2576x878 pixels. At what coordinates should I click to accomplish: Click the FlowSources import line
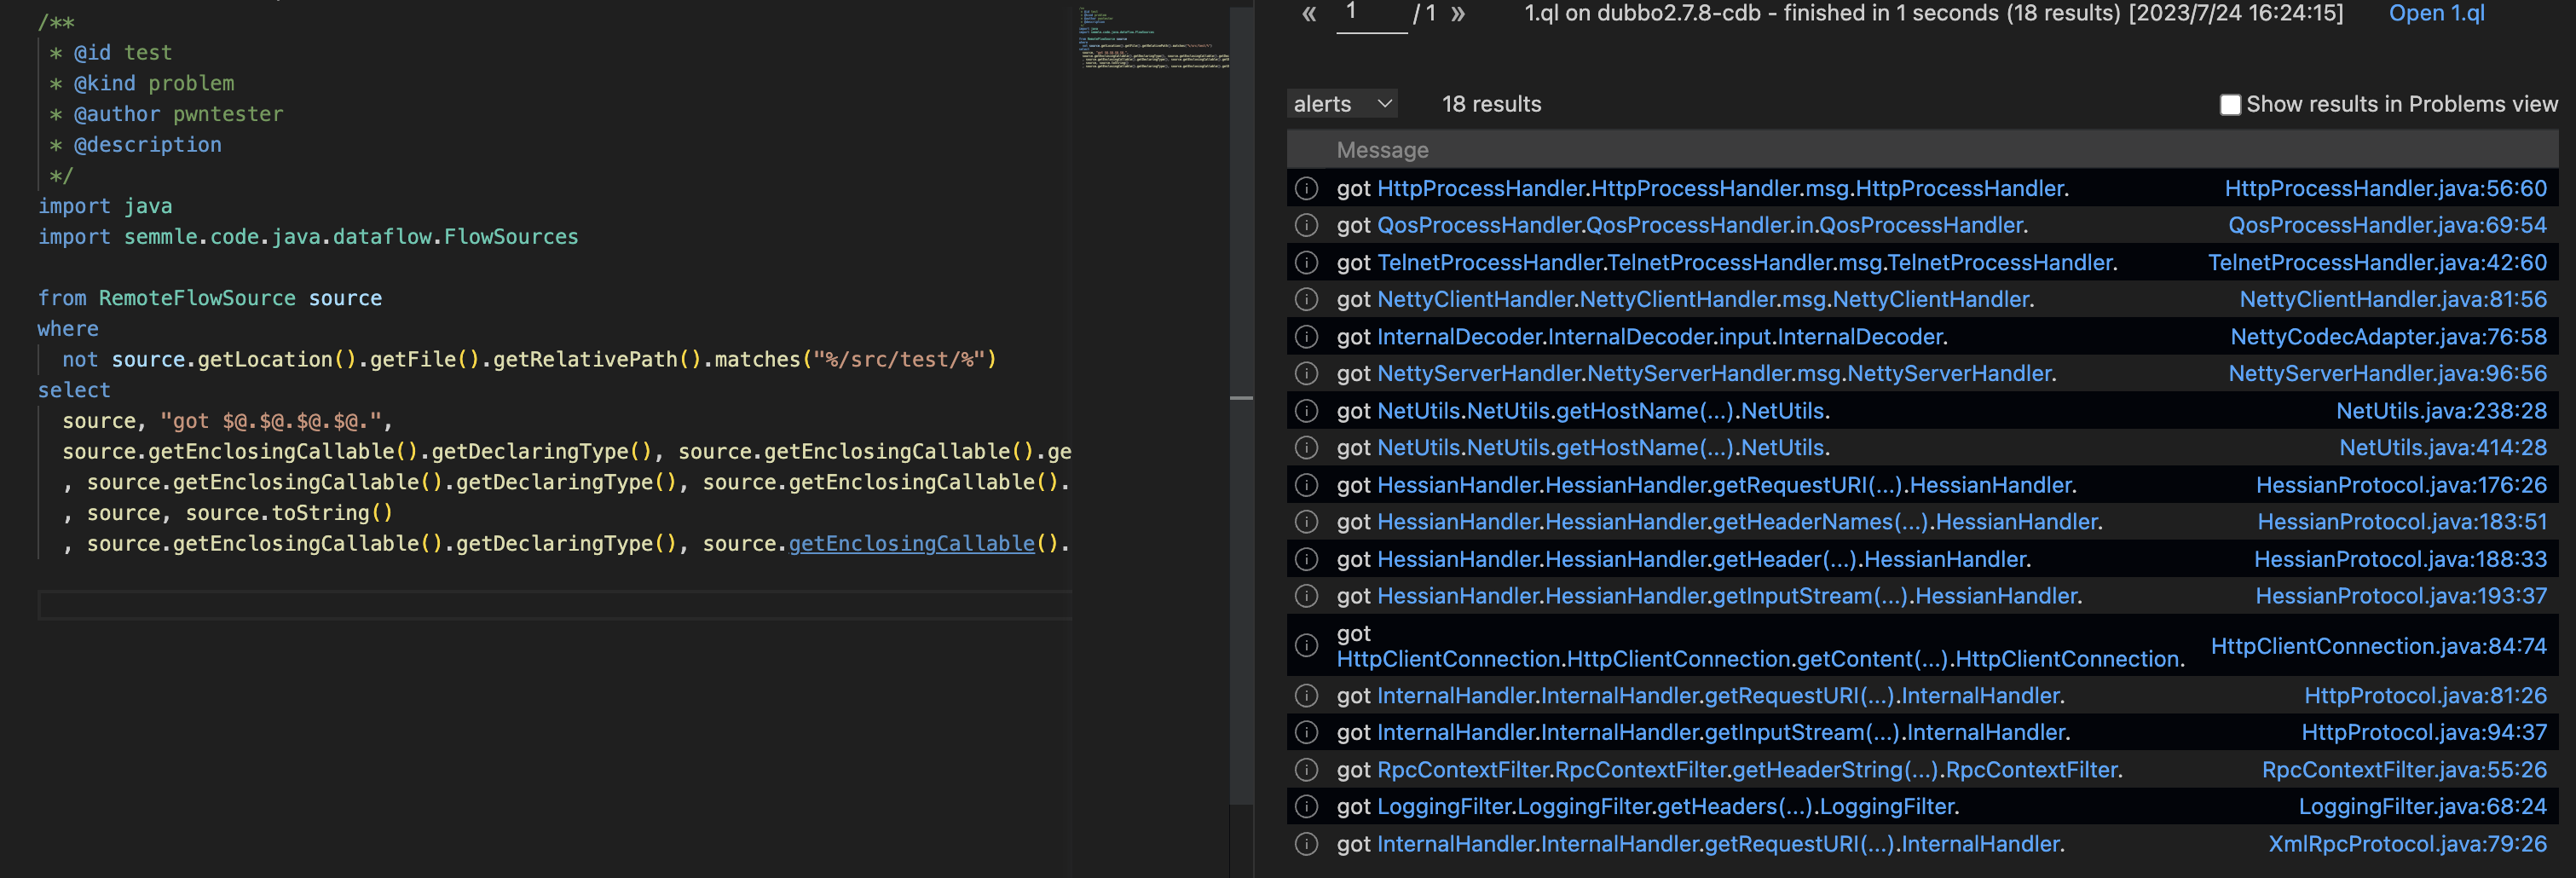[308, 237]
